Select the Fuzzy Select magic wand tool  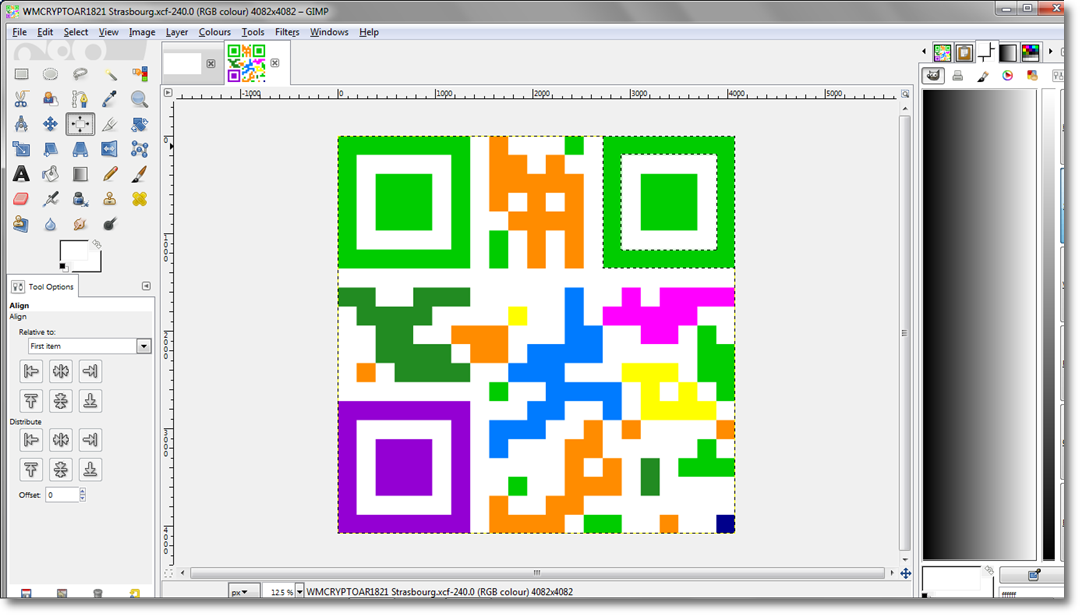pos(110,74)
